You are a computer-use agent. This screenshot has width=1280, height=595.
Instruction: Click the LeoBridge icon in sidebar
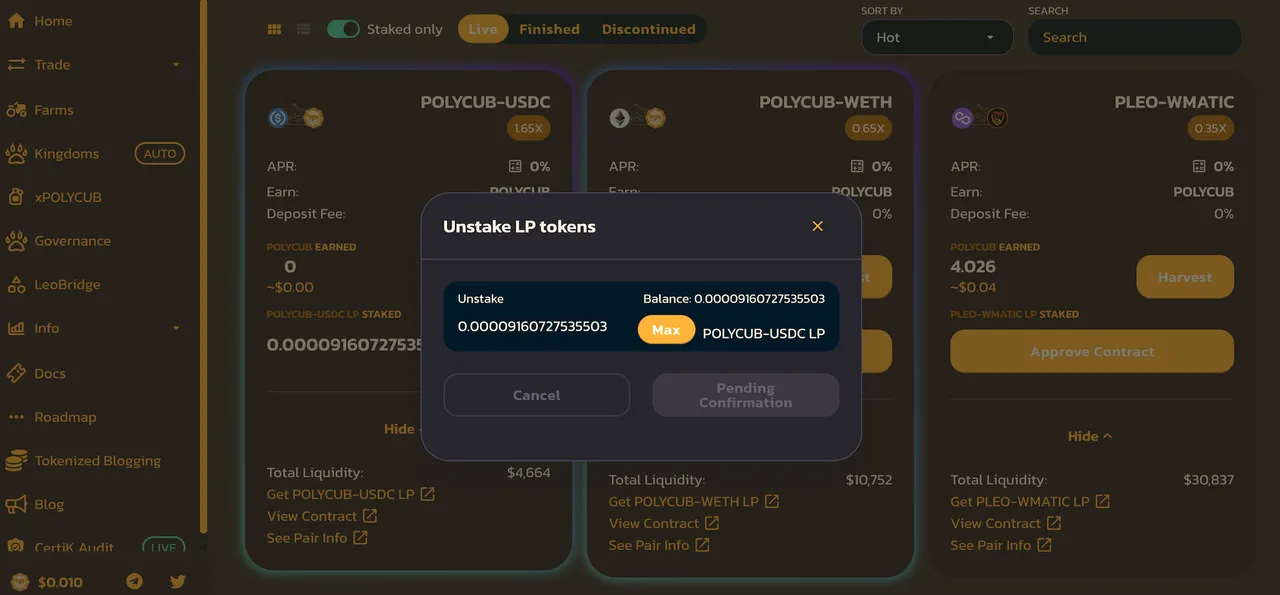coord(16,284)
